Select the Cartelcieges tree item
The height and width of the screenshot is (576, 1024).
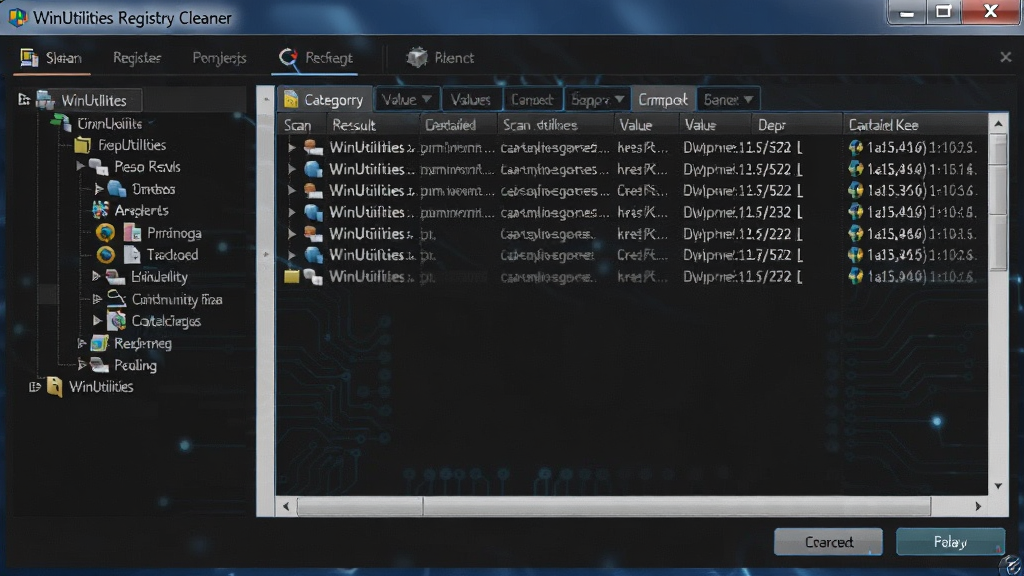[x=166, y=321]
